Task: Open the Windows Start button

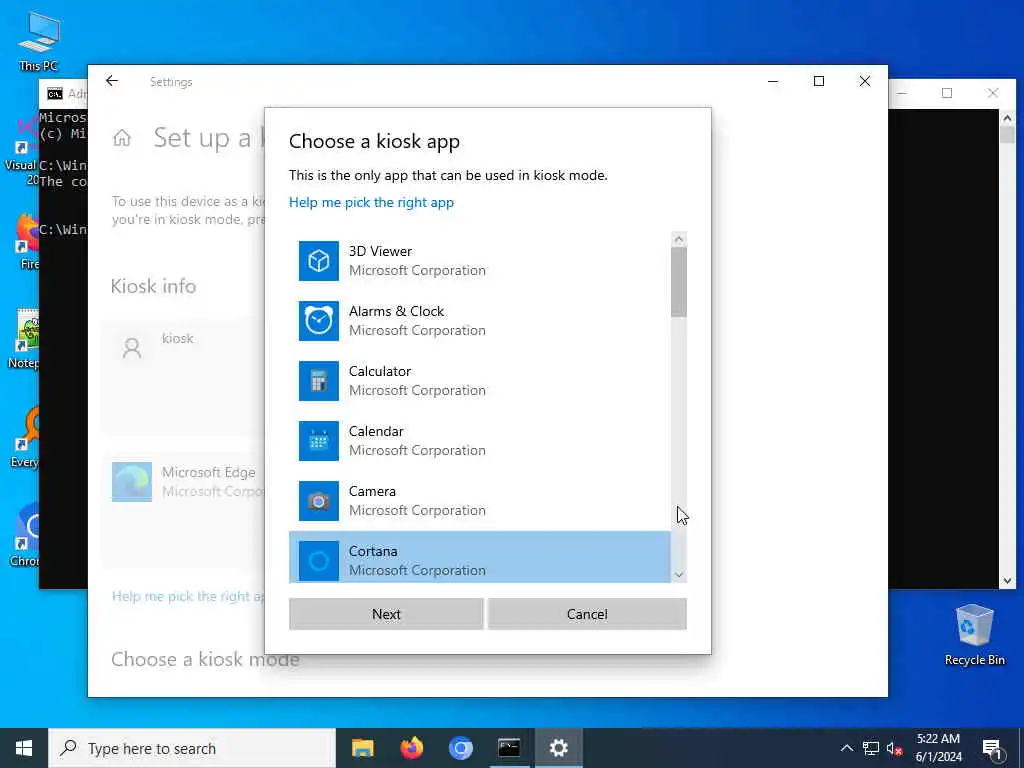Action: tap(24, 748)
